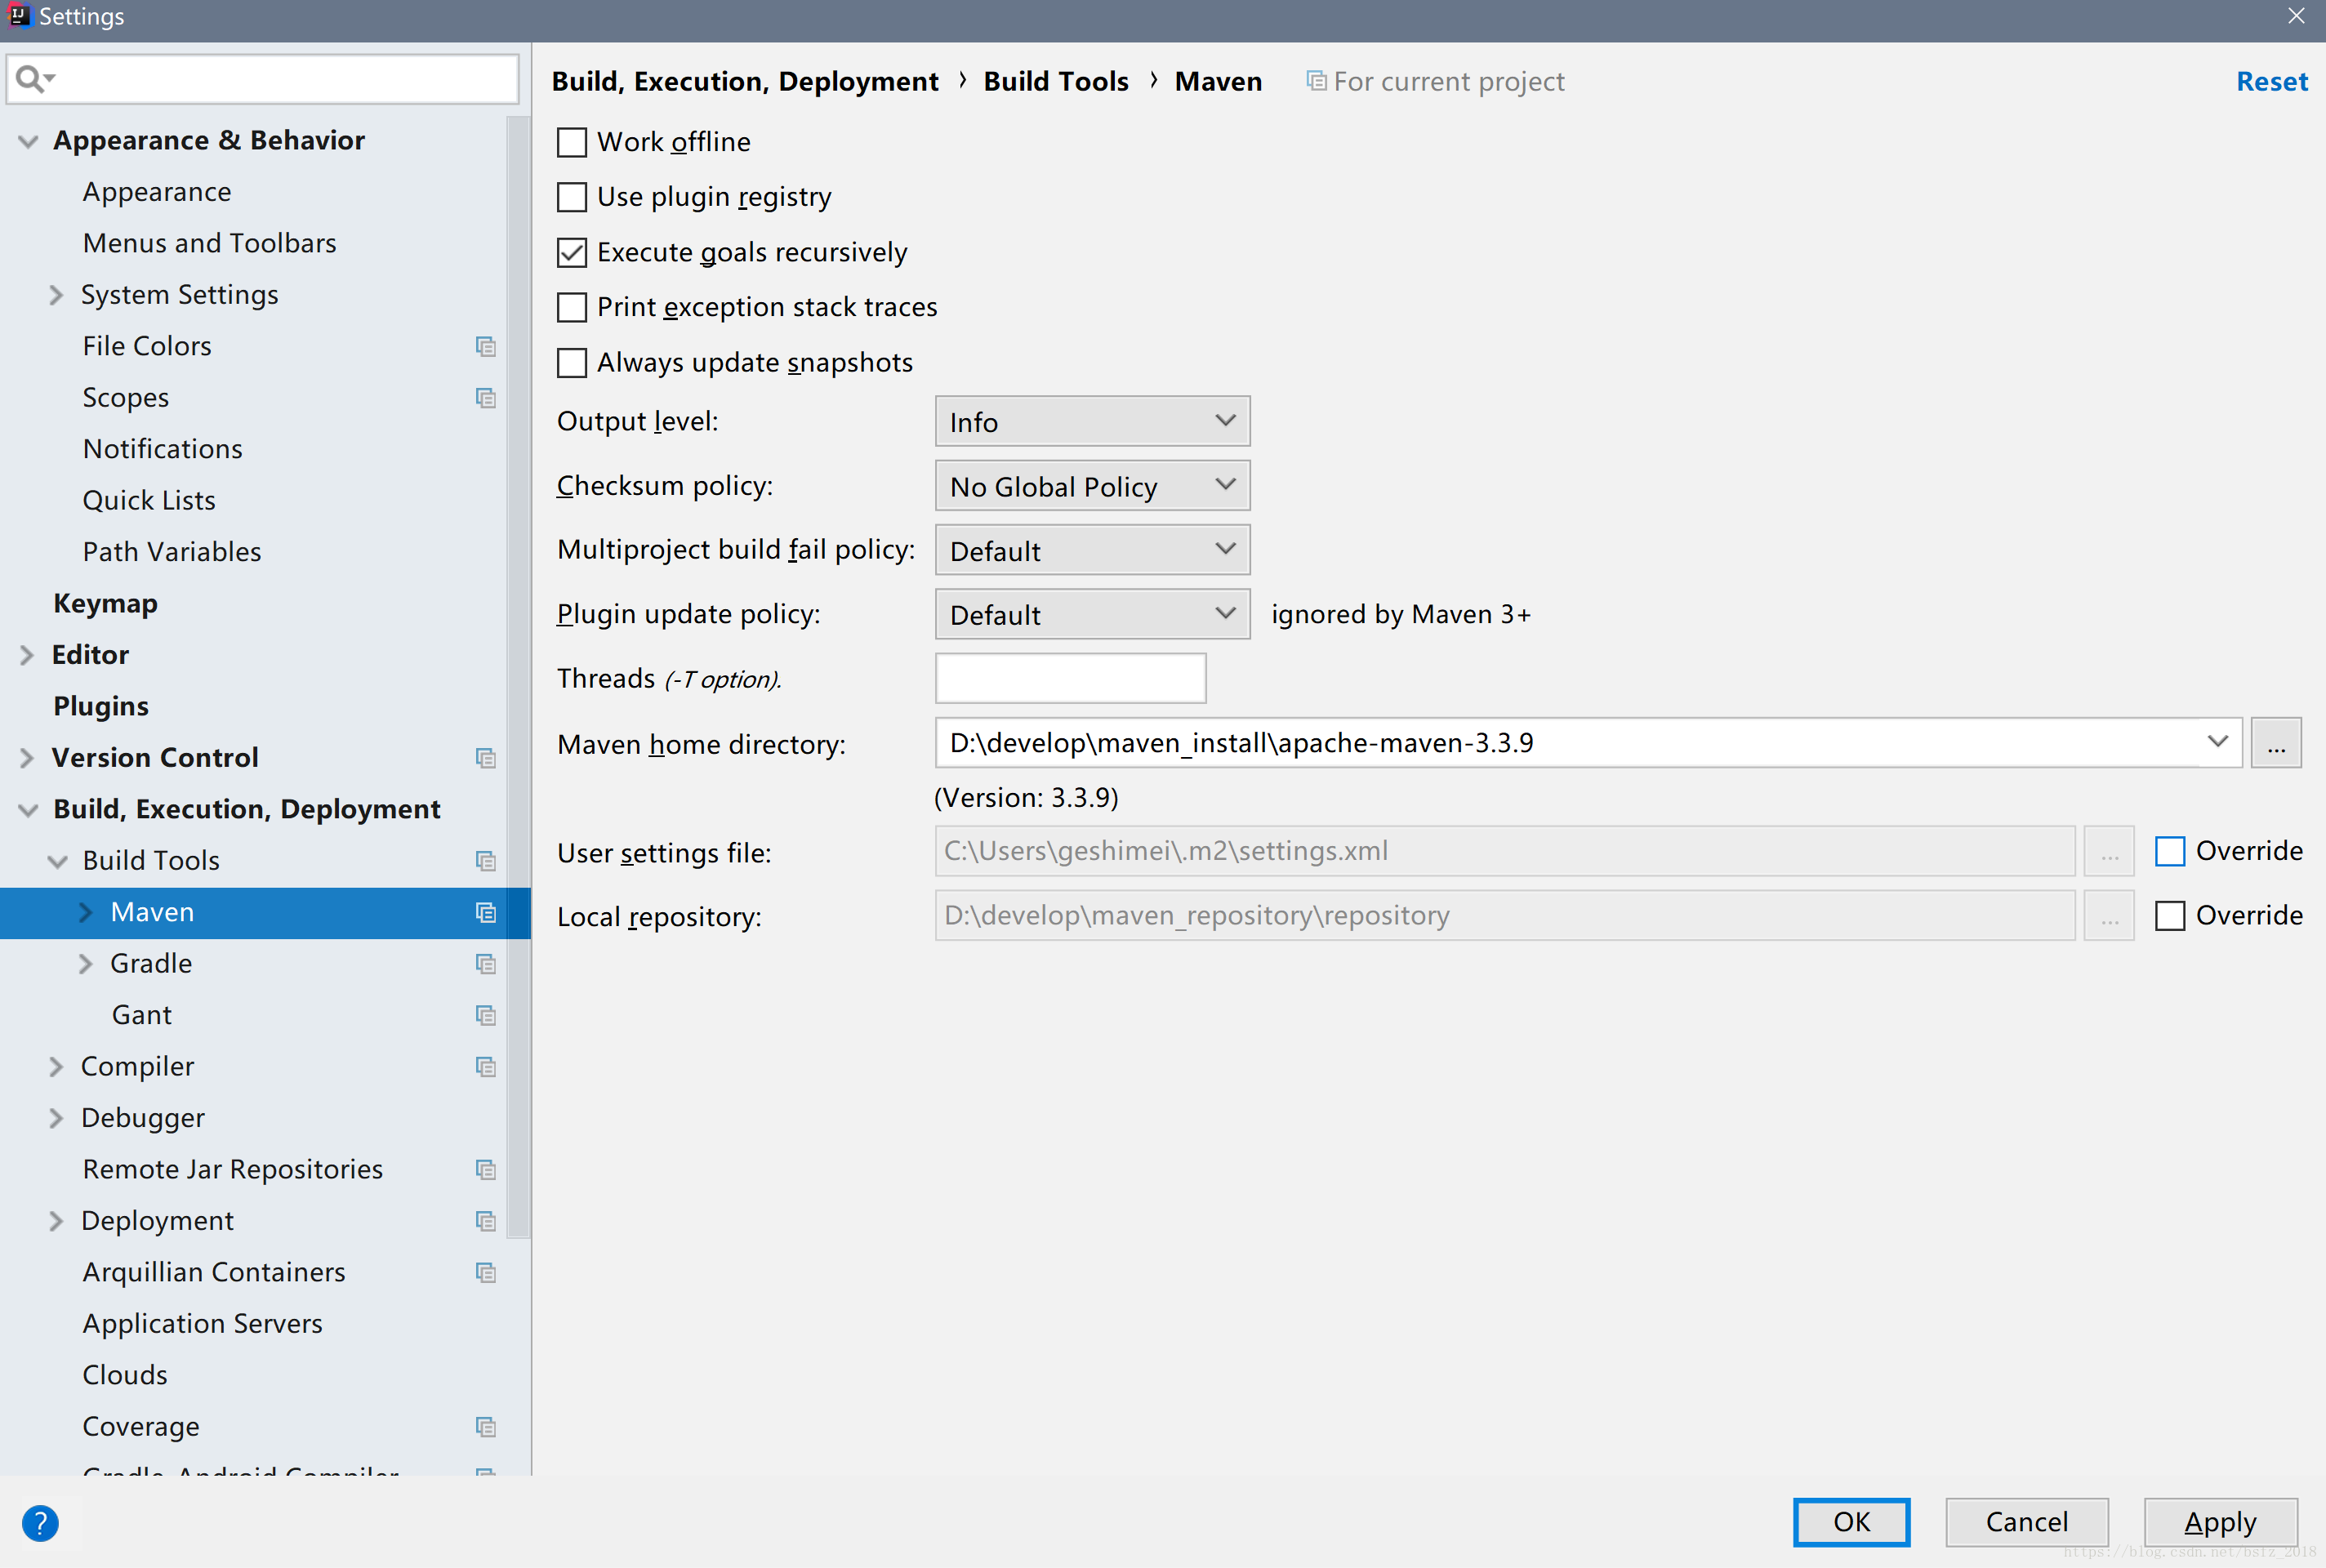Open help via the question mark icon
2326x1568 pixels.
(x=40, y=1523)
